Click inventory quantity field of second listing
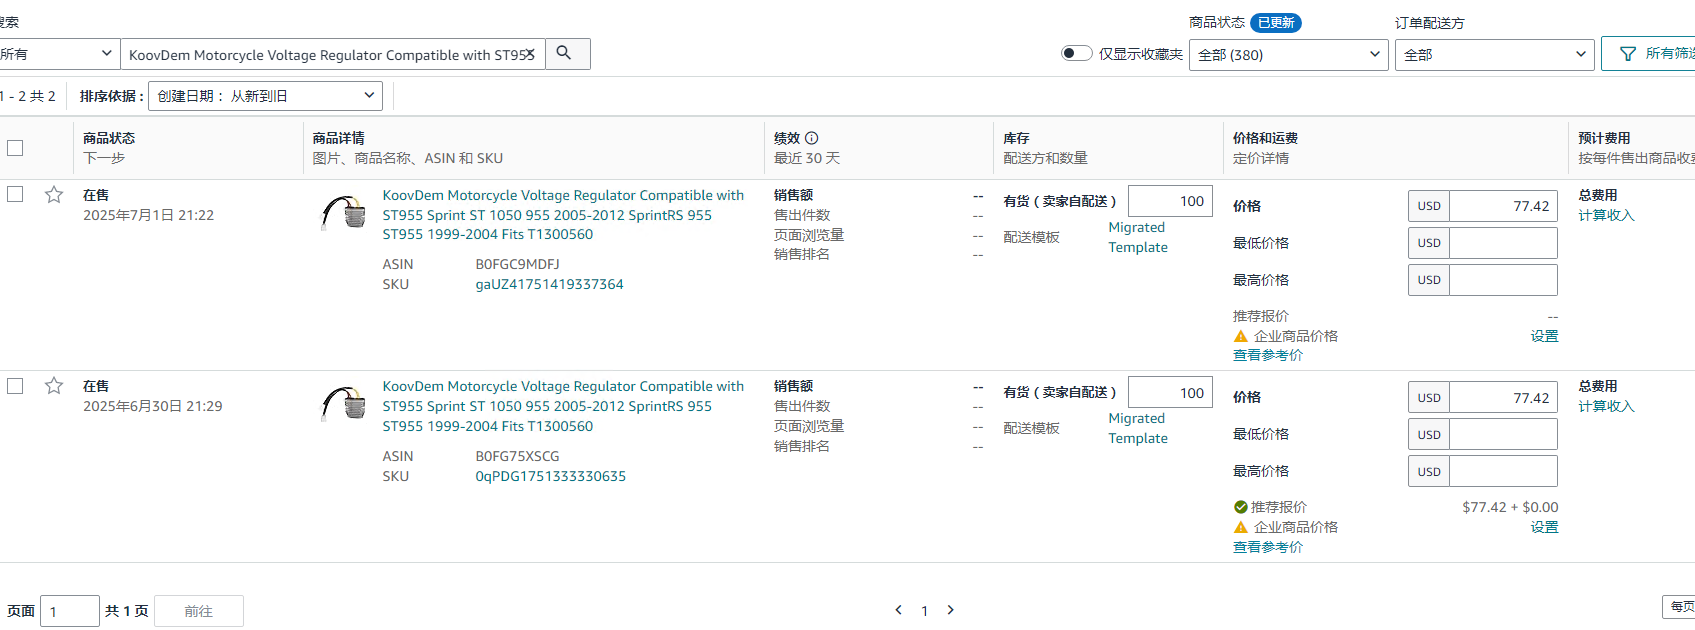The image size is (1695, 630). [1170, 393]
